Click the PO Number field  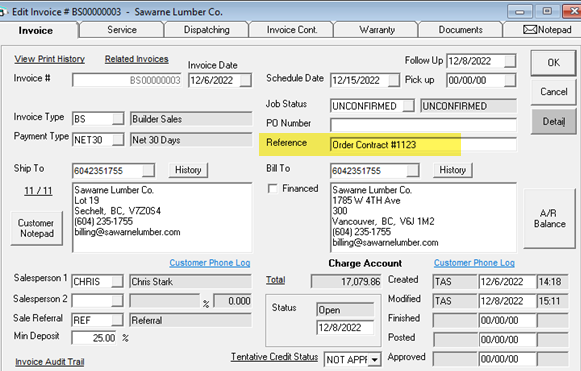click(x=423, y=125)
